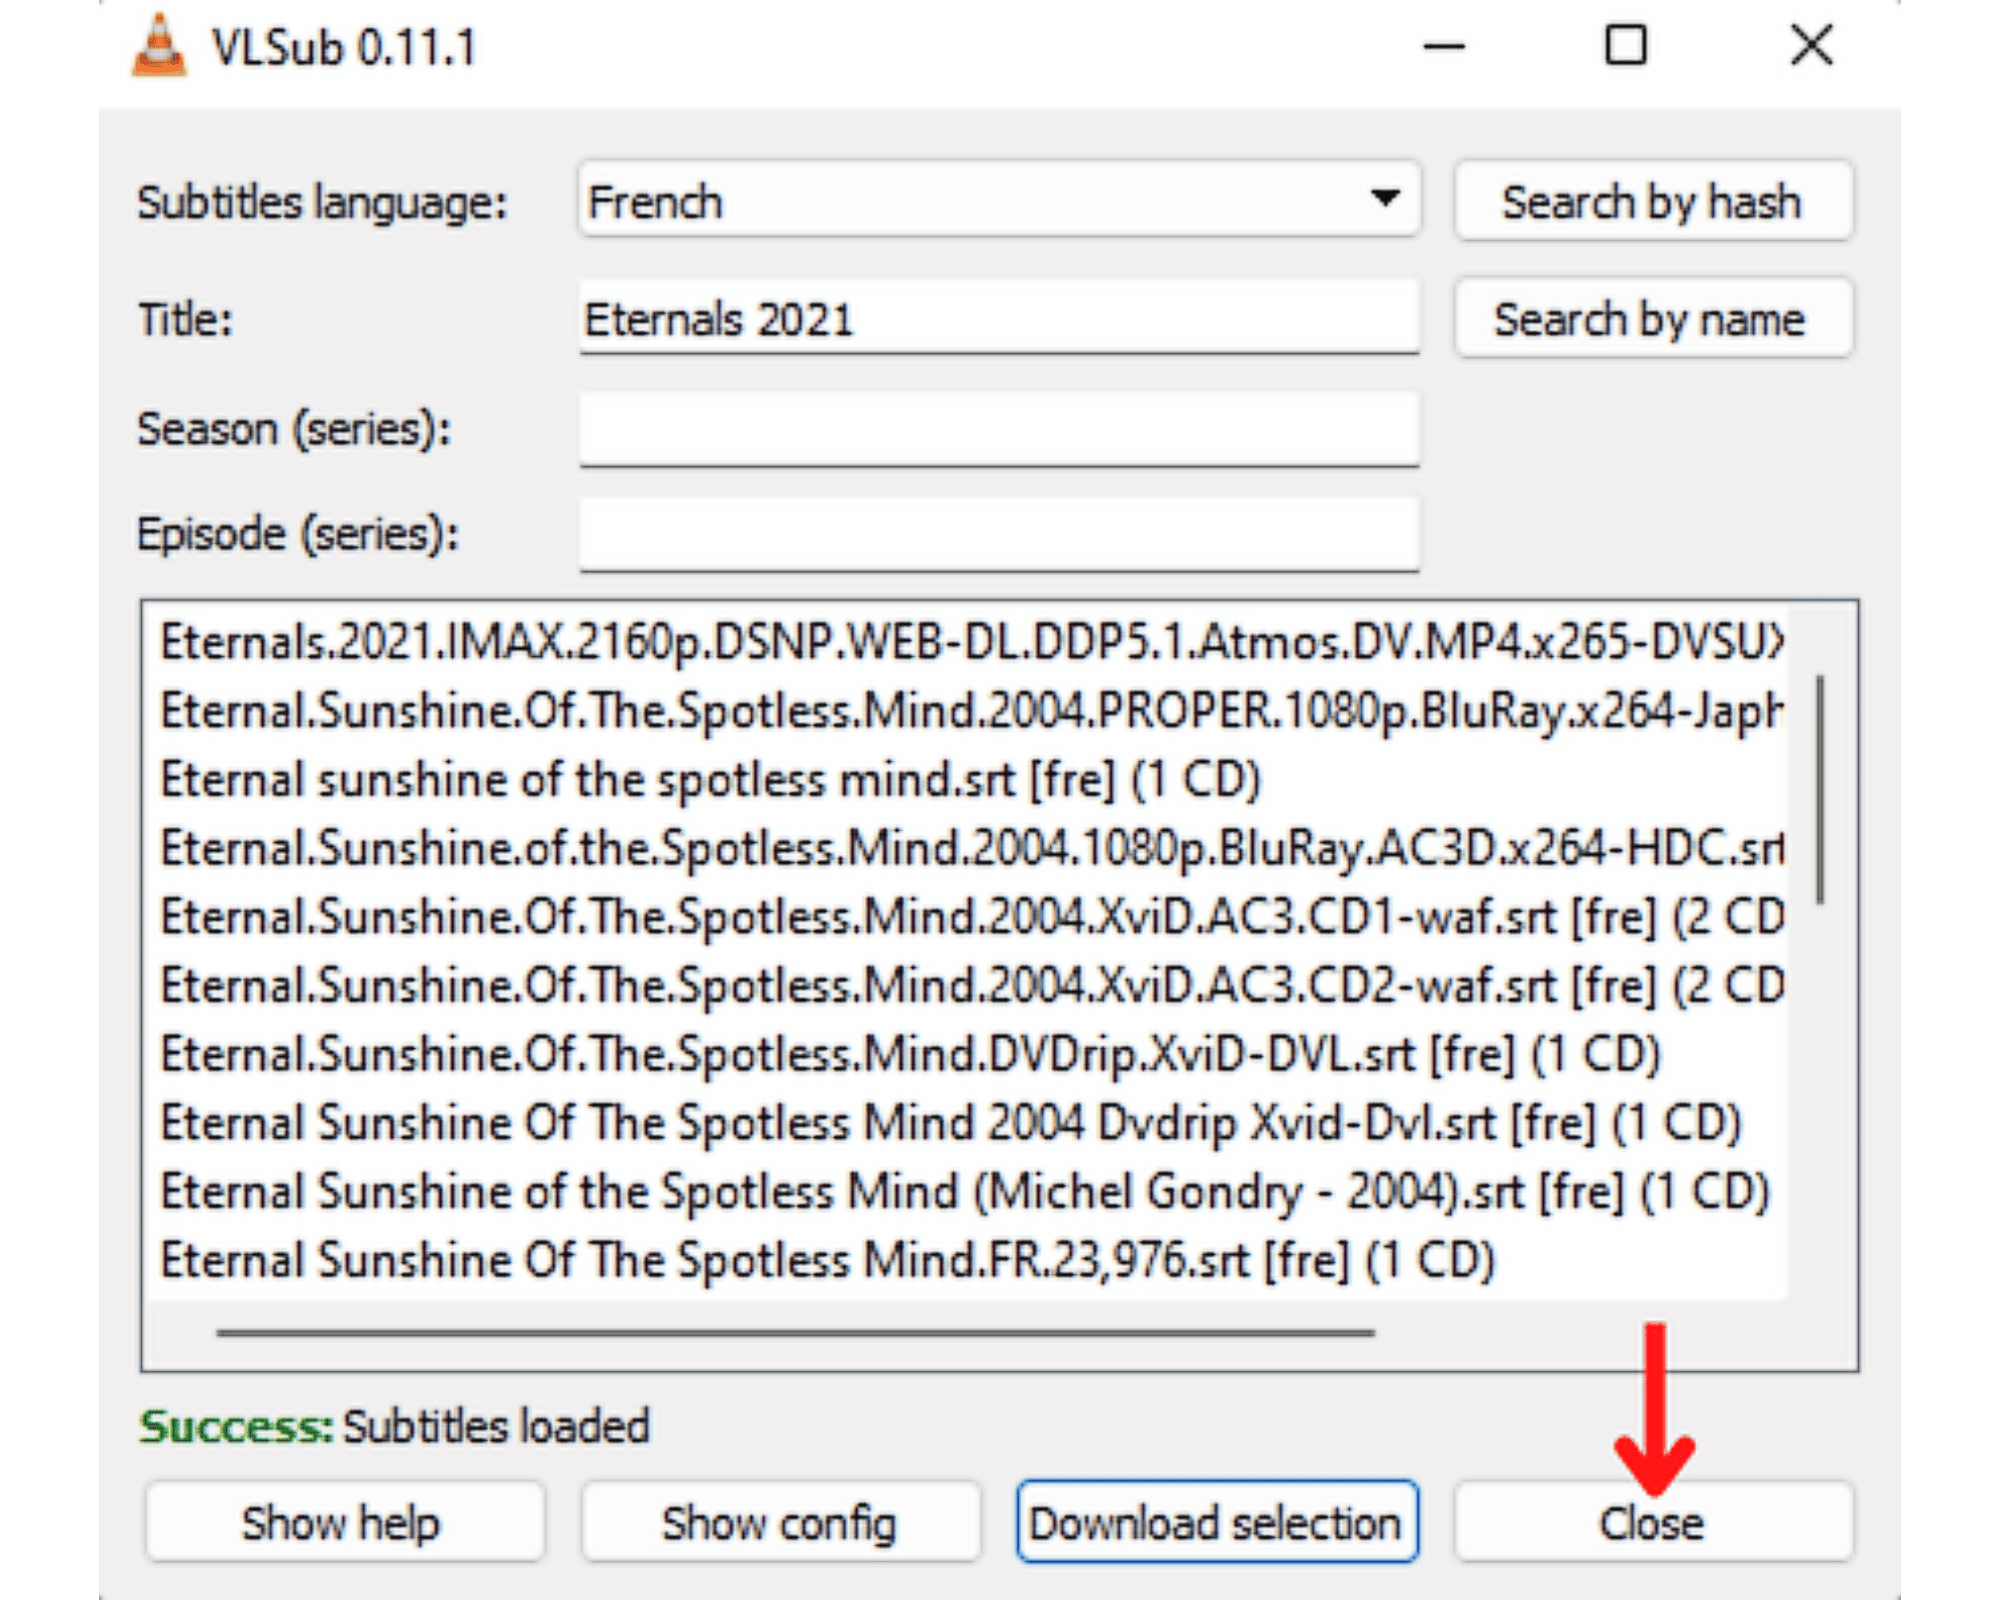Viewport: 2000px width, 1600px height.
Task: Click the Show config button
Action: [x=780, y=1521]
